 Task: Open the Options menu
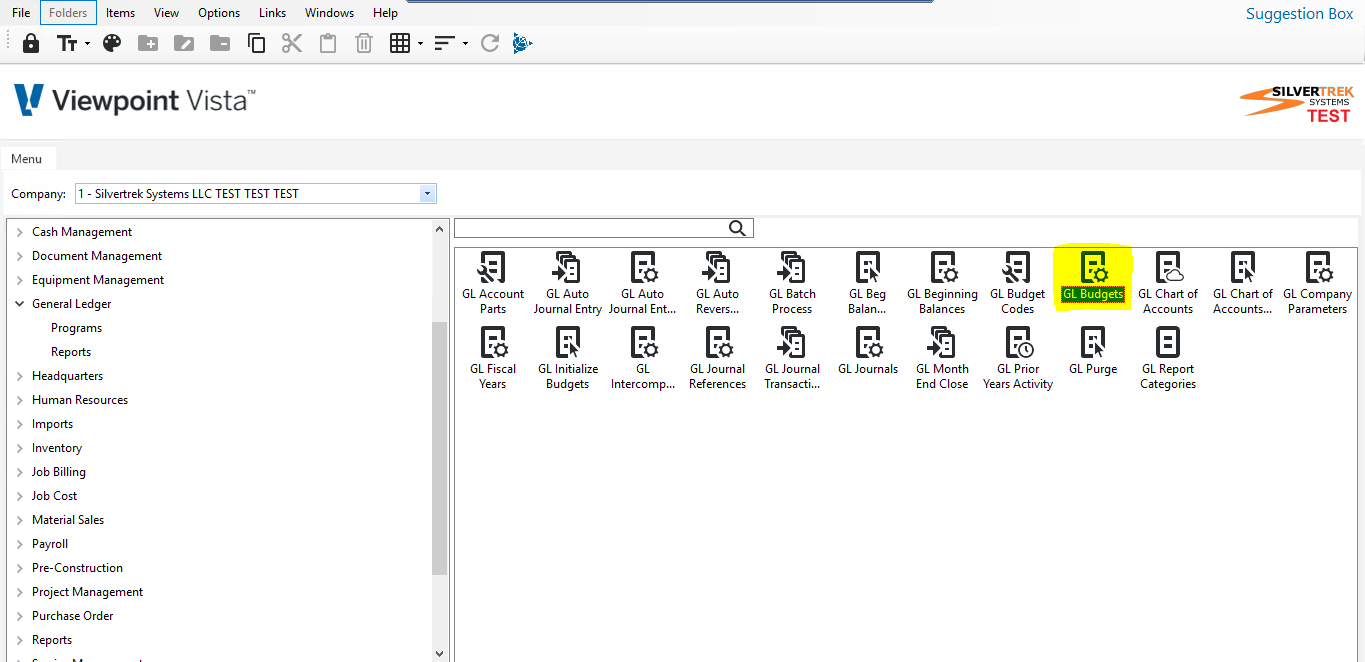pyautogui.click(x=219, y=13)
